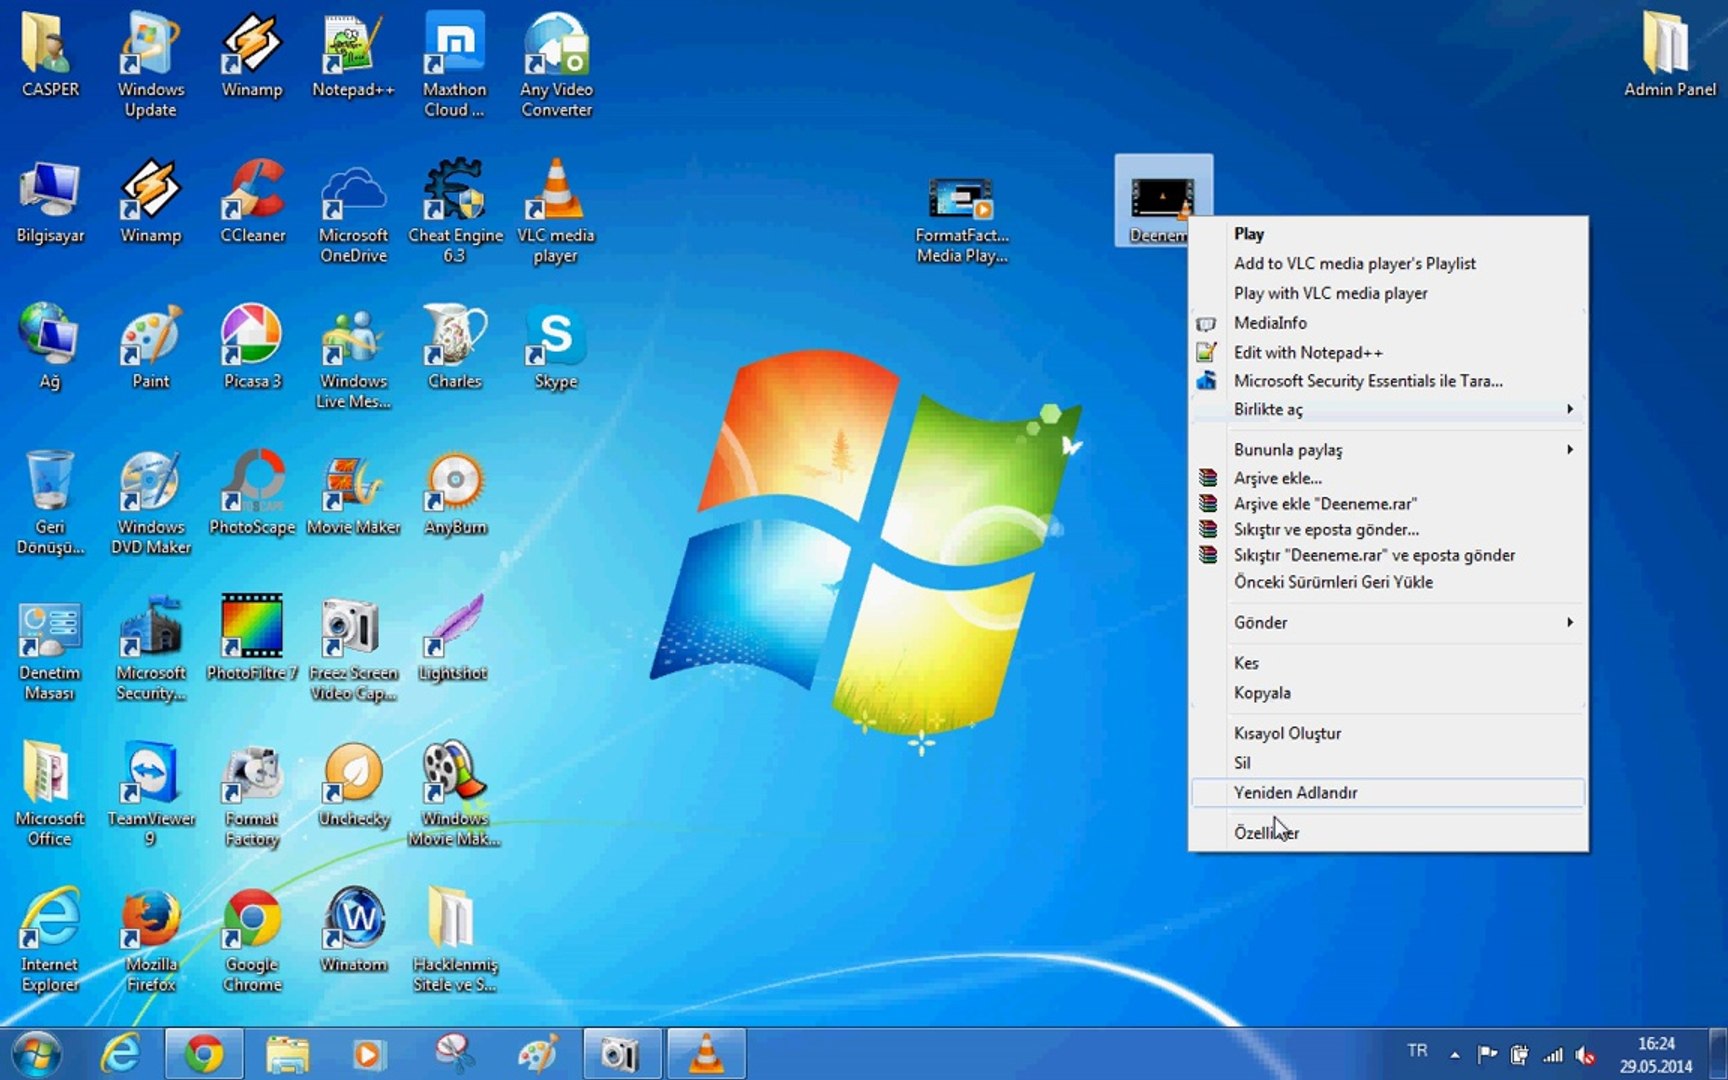Image resolution: width=1728 pixels, height=1080 pixels.
Task: Choose Add to VLC media player's Playlist
Action: click(1388, 263)
